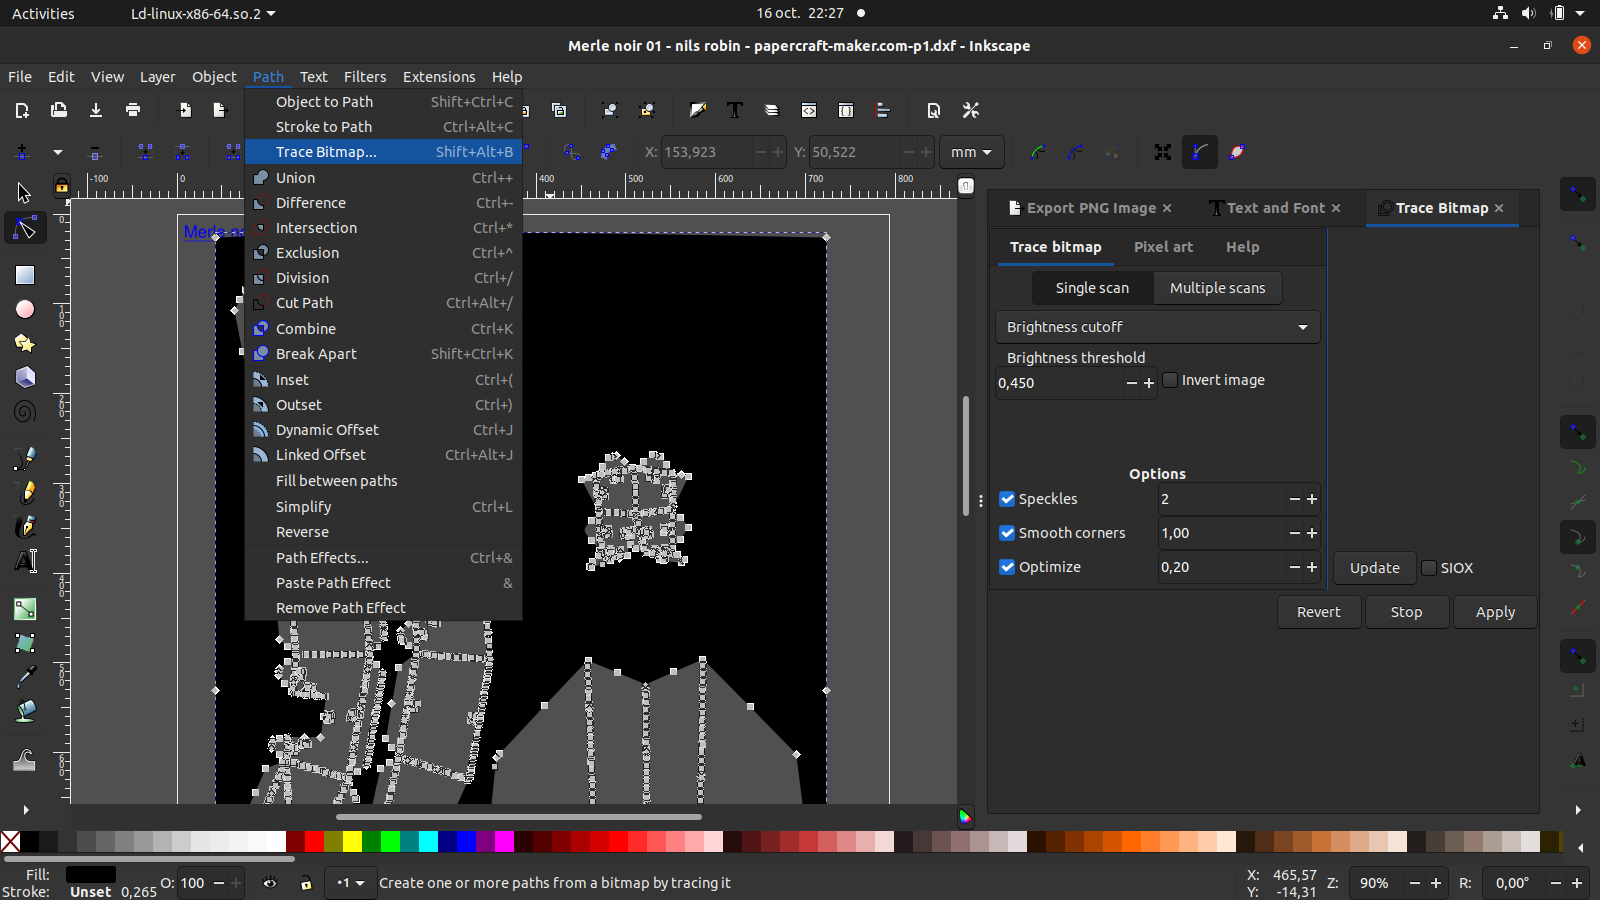The image size is (1600, 900).
Task: Create a new document icon
Action: click(22, 110)
